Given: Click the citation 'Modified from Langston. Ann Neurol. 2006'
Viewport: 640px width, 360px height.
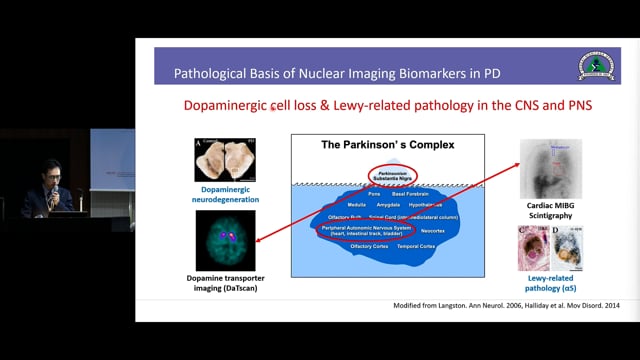Looking at the screenshot, I should click(457, 305).
